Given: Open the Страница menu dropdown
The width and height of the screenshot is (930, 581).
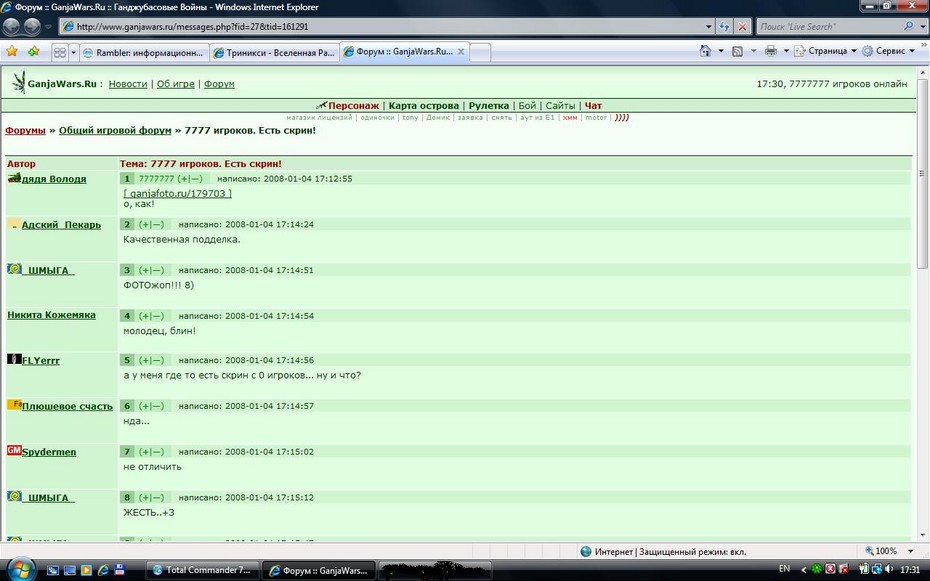Looking at the screenshot, I should click(x=826, y=51).
